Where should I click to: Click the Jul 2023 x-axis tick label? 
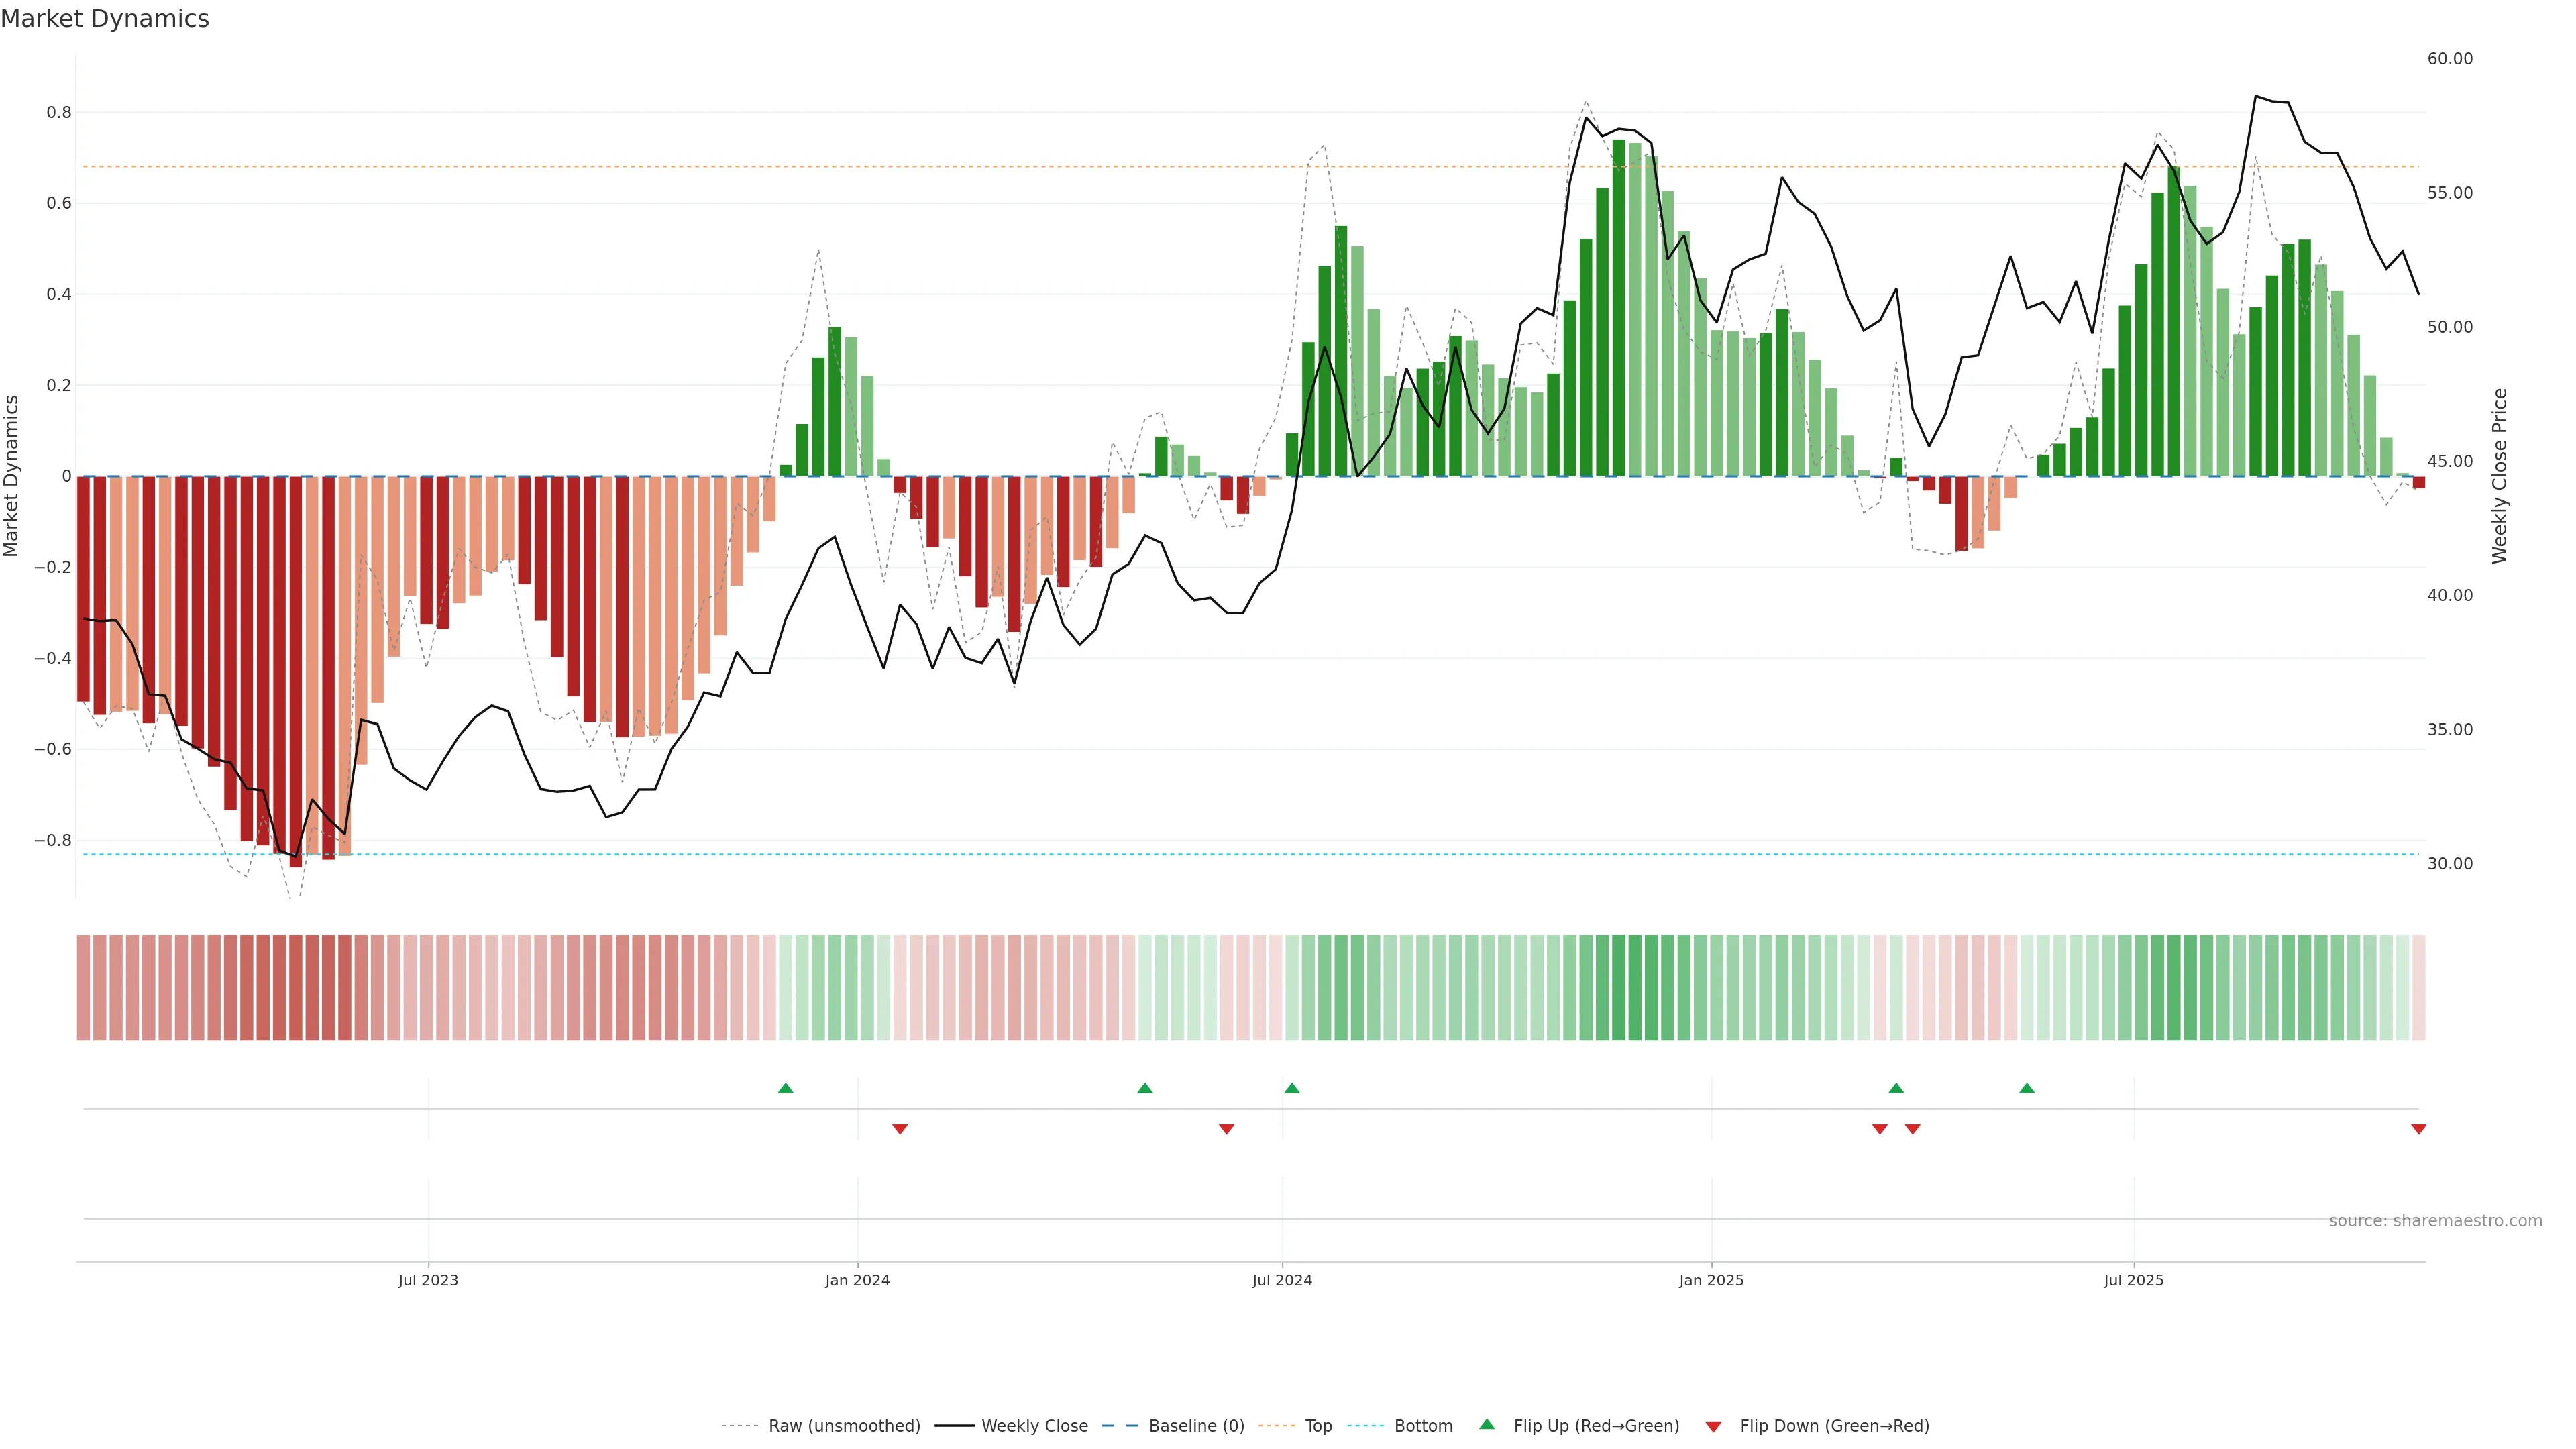[428, 1280]
